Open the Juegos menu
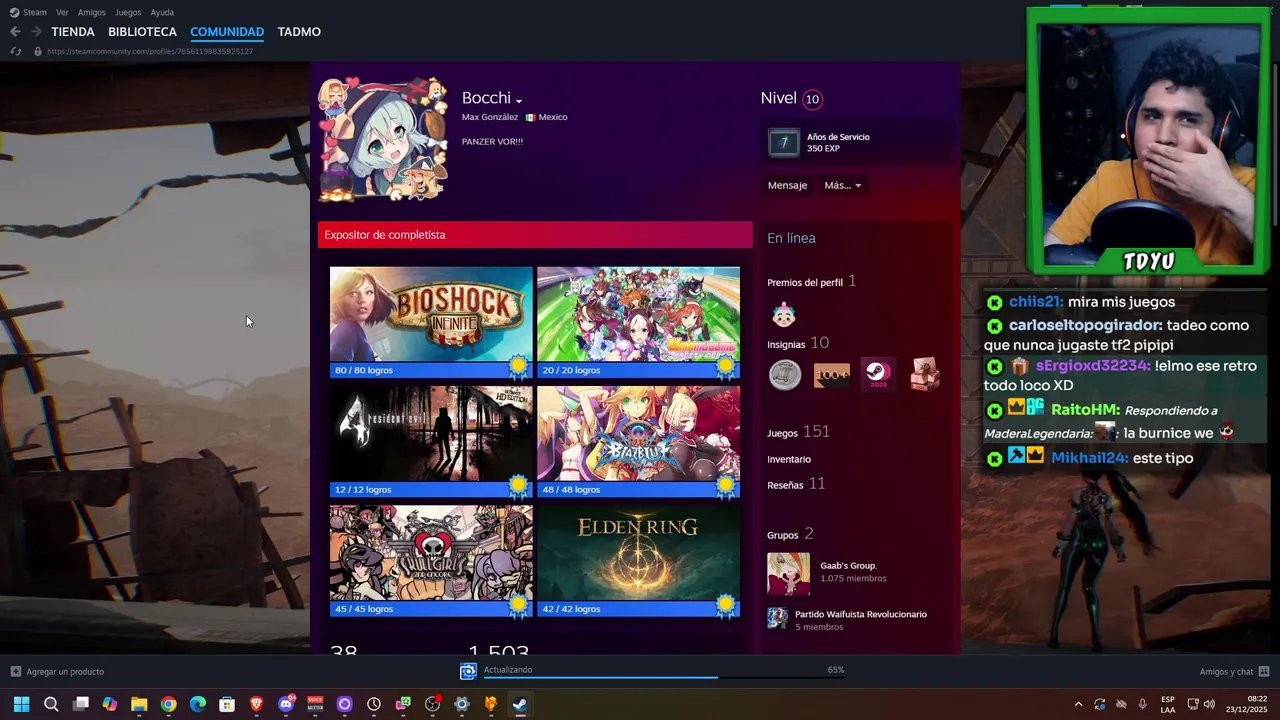The width and height of the screenshot is (1280, 720). (128, 12)
